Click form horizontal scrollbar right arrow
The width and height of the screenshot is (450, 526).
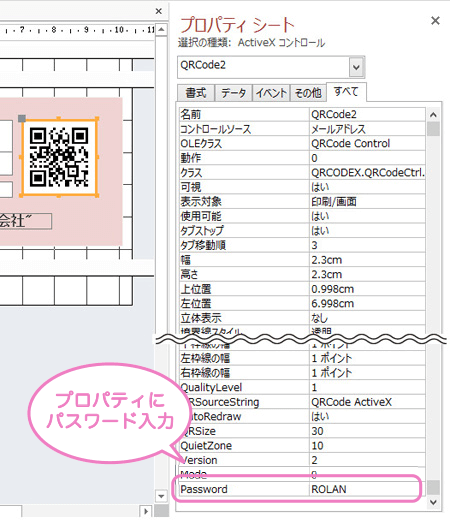tap(146, 511)
